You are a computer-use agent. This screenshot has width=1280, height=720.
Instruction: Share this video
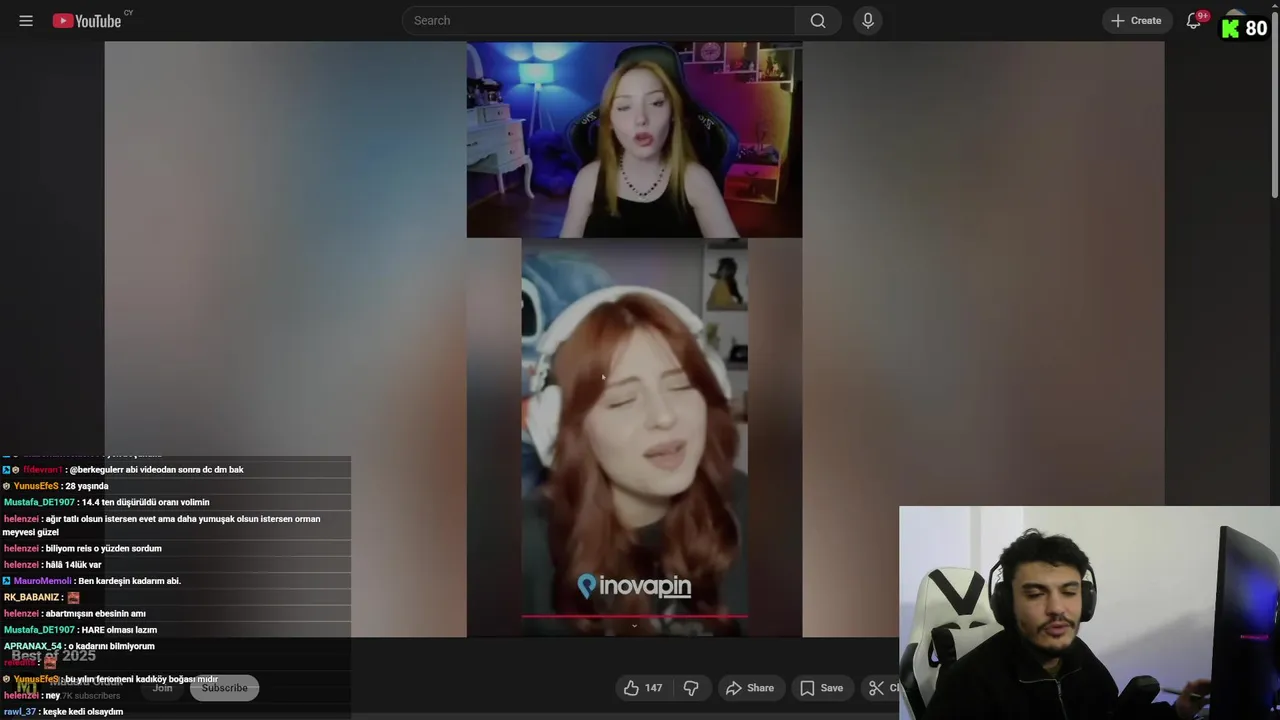pyautogui.click(x=750, y=688)
